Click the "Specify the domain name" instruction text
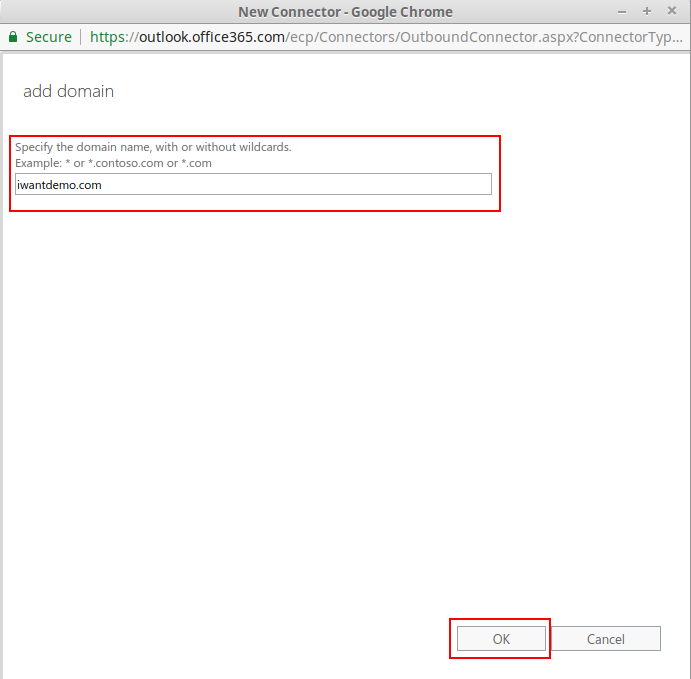691x679 pixels. tap(153, 147)
